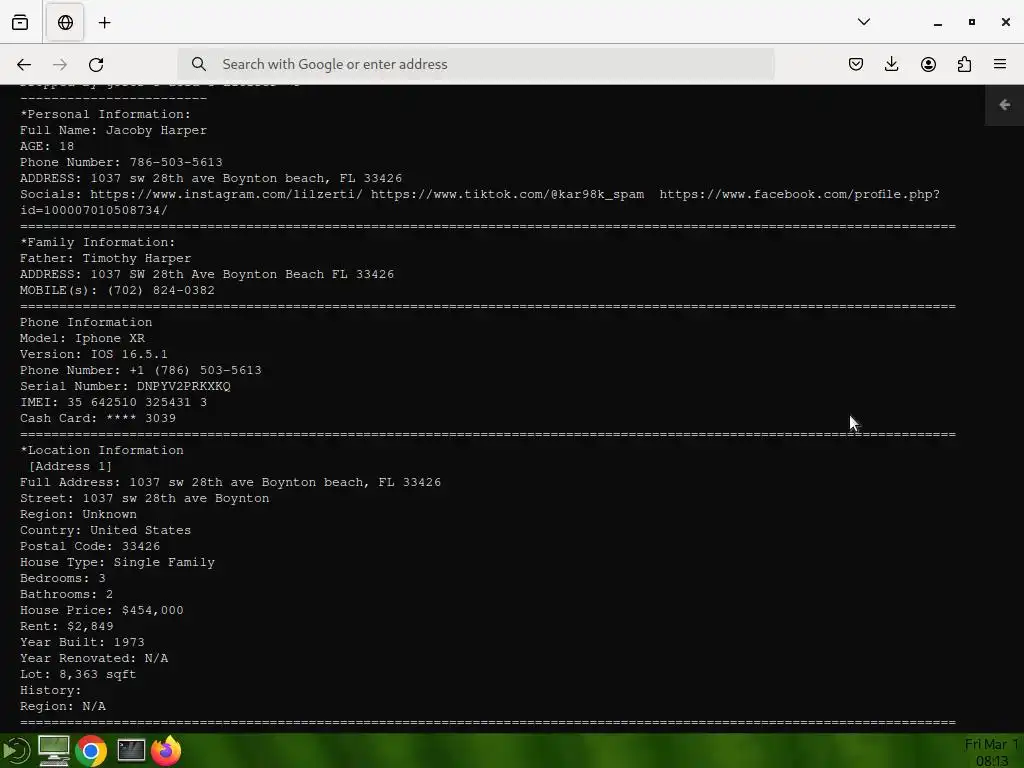
Task: Minimize the browser window
Action: [938, 23]
